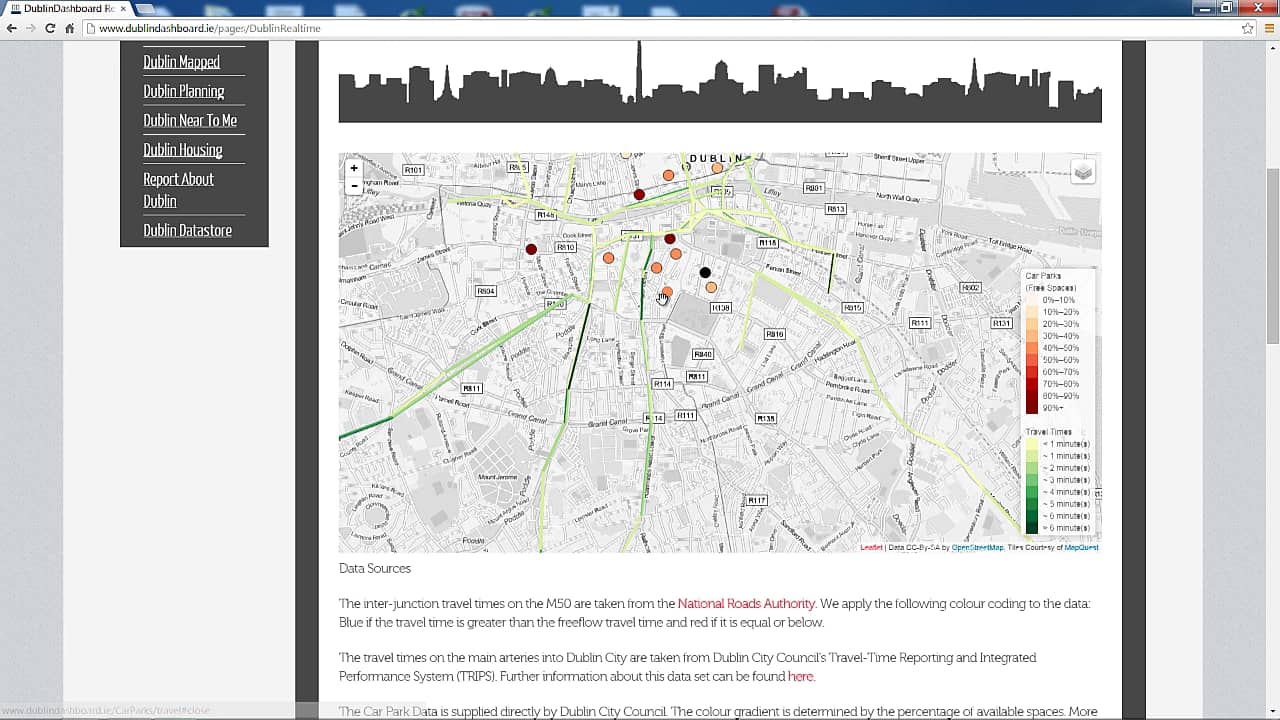Click the 'Data Sources' heading text

(x=375, y=568)
